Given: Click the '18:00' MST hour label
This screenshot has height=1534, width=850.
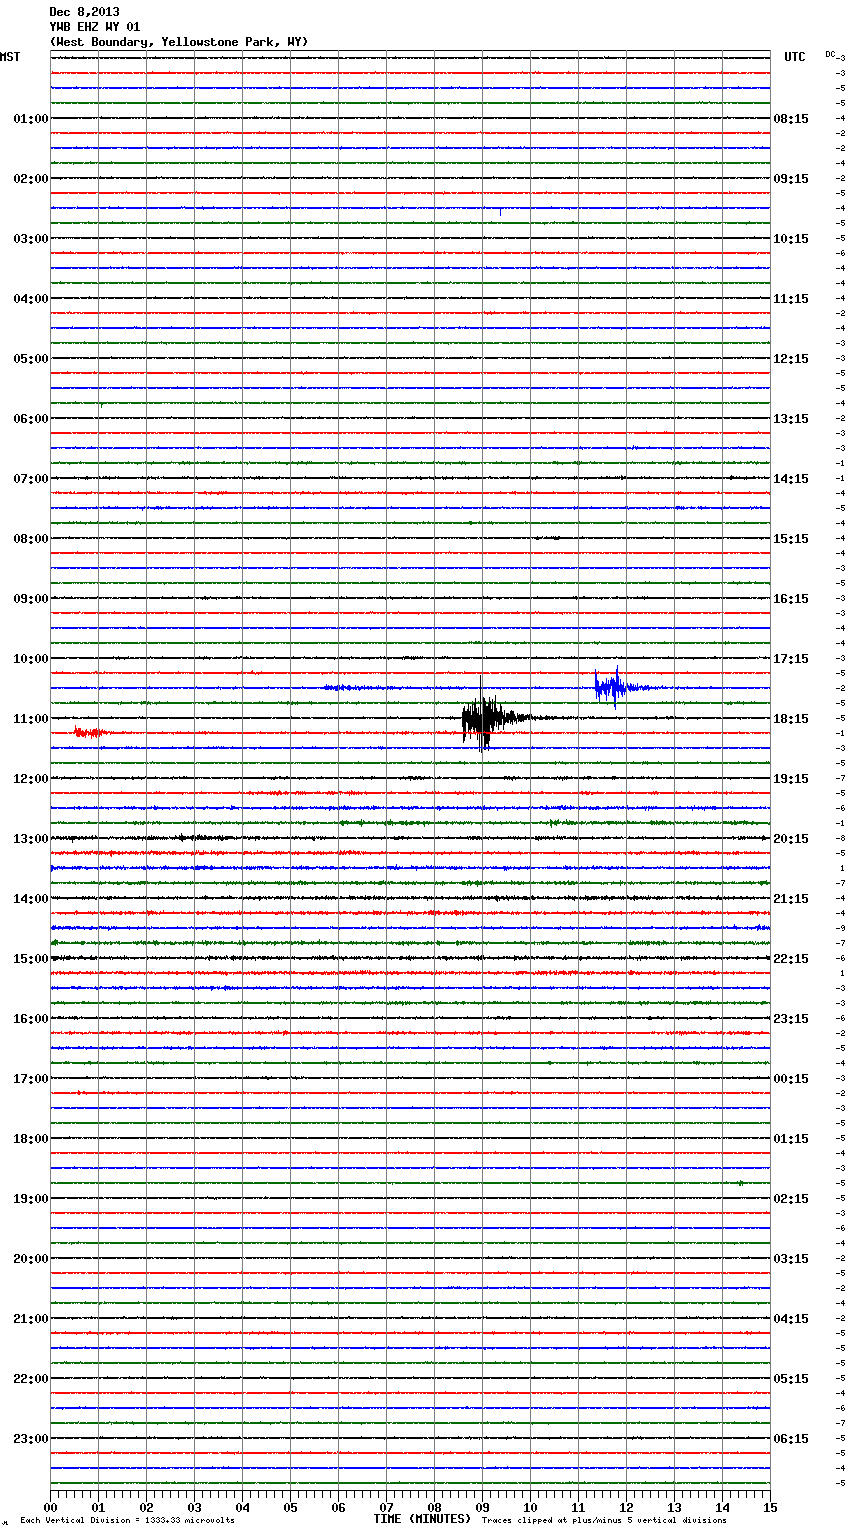Looking at the screenshot, I should [31, 1139].
